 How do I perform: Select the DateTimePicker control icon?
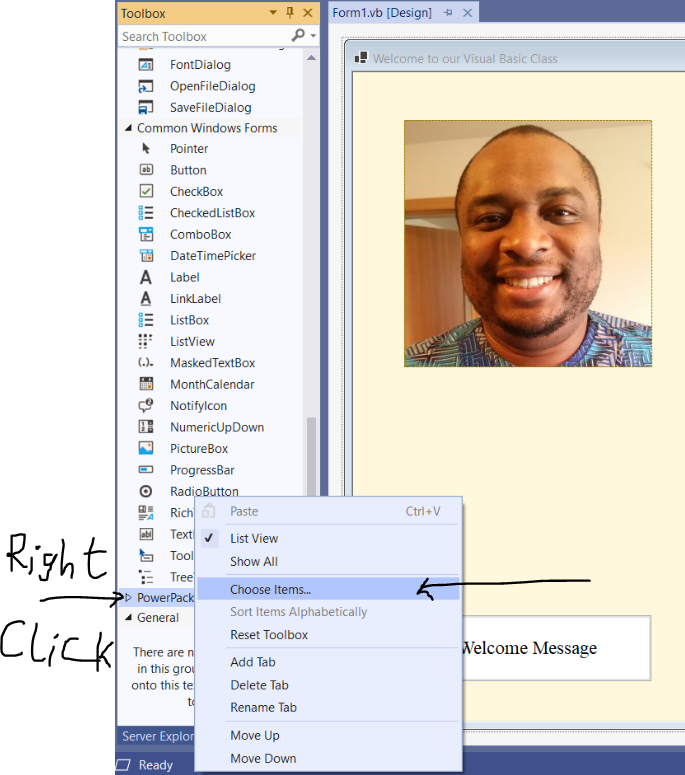point(146,256)
